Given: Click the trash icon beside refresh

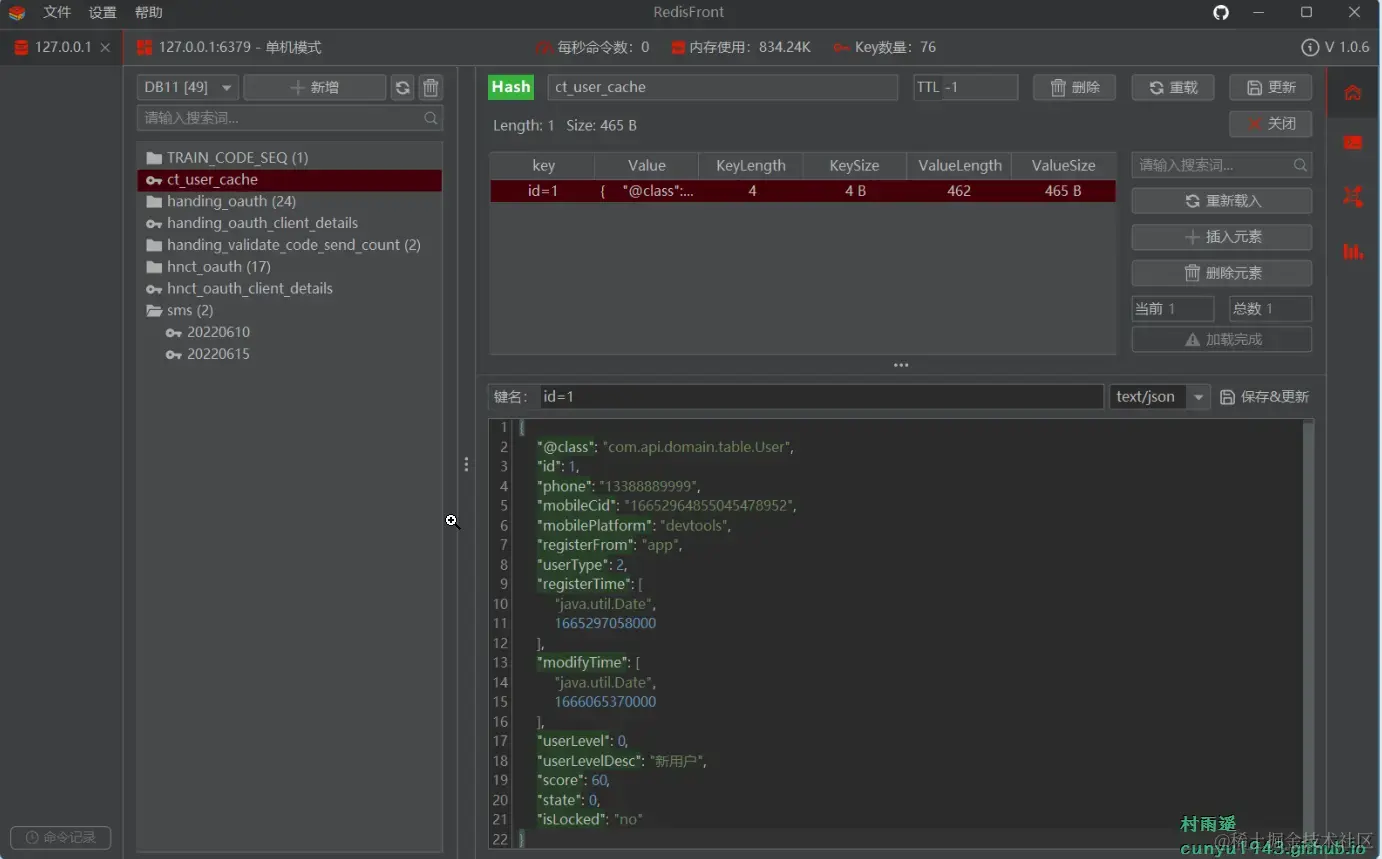Looking at the screenshot, I should pos(430,88).
